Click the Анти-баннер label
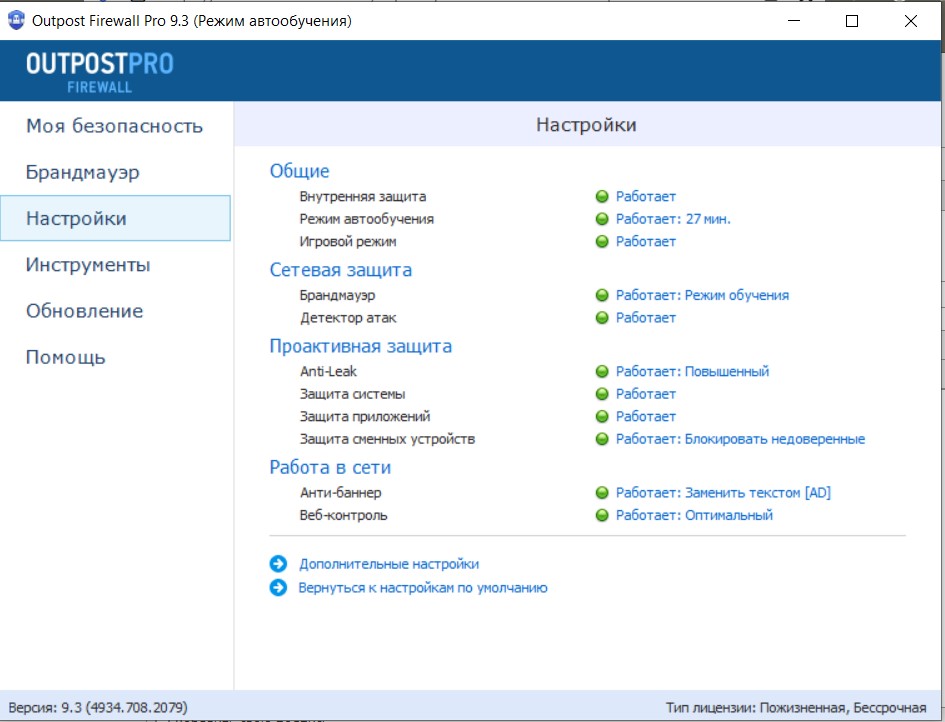Screen dimensions: 945x722 (341, 493)
